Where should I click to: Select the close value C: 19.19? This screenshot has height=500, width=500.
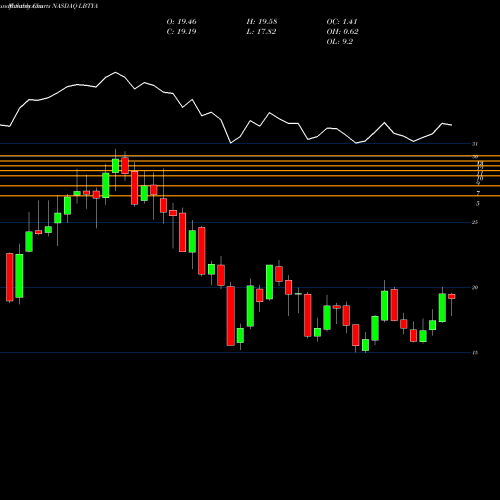pos(181,32)
